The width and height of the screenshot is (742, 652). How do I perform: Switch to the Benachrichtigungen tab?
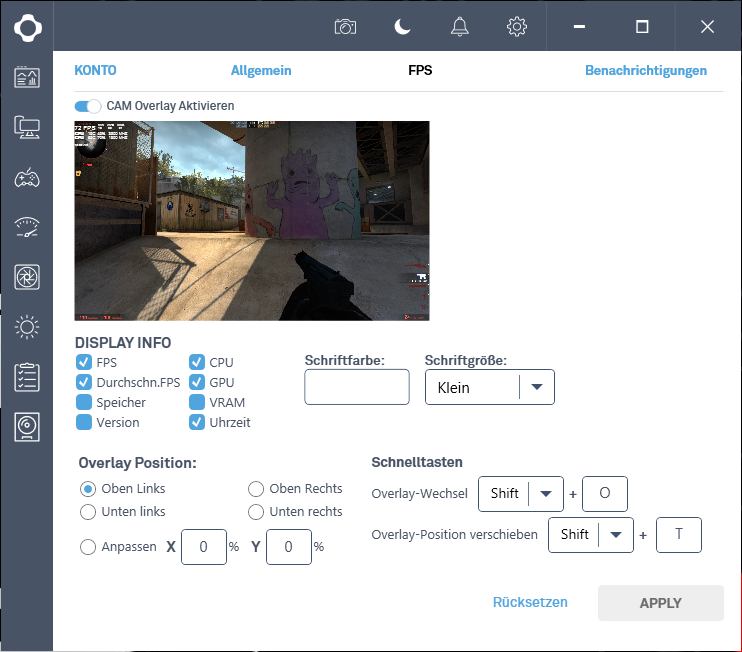(646, 70)
